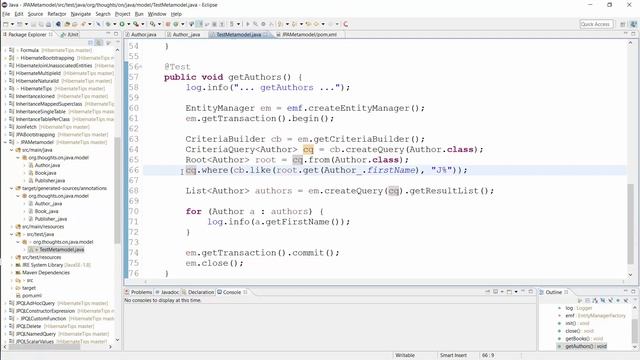The height and width of the screenshot is (360, 640).
Task: Click Pin Console icon in Console toolbar
Action: coord(487,292)
